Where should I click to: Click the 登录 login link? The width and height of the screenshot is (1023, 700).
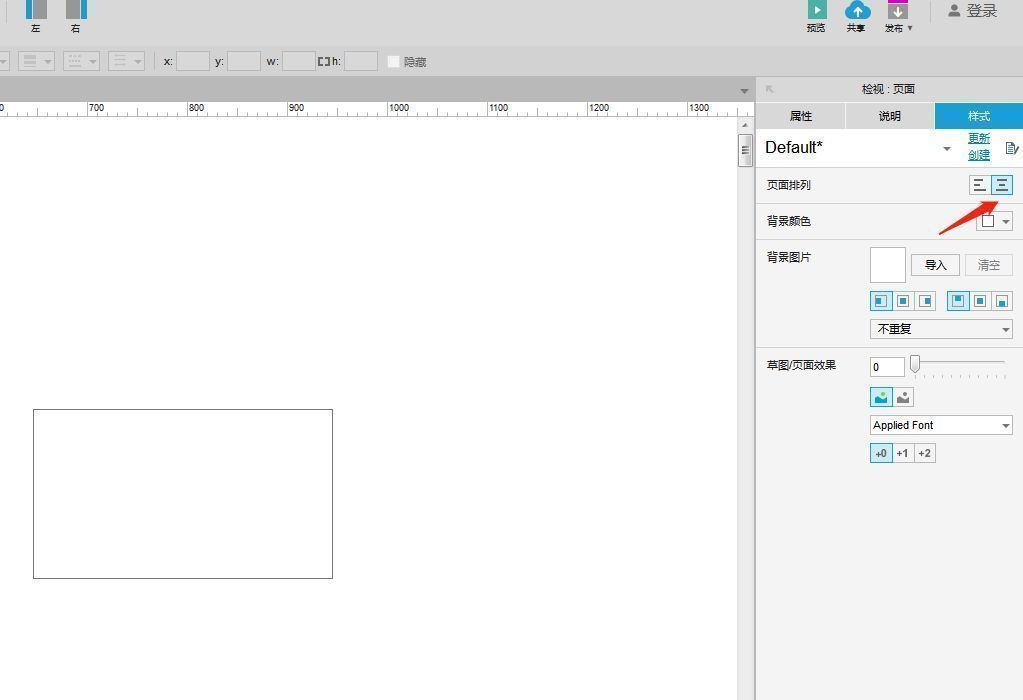pos(973,10)
